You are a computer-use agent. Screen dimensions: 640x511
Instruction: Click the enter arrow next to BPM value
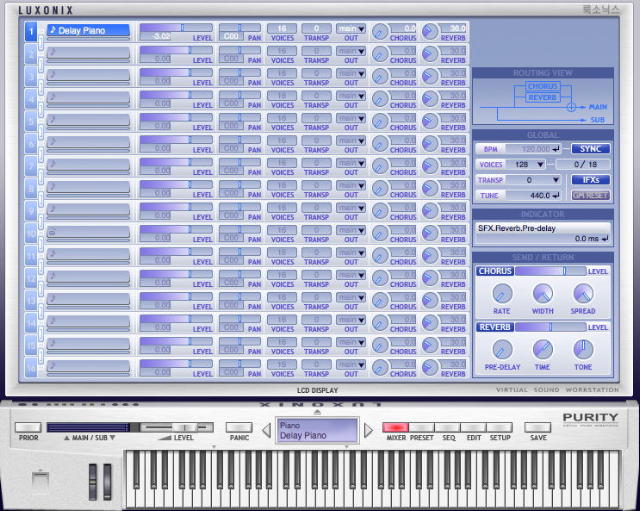tap(556, 149)
